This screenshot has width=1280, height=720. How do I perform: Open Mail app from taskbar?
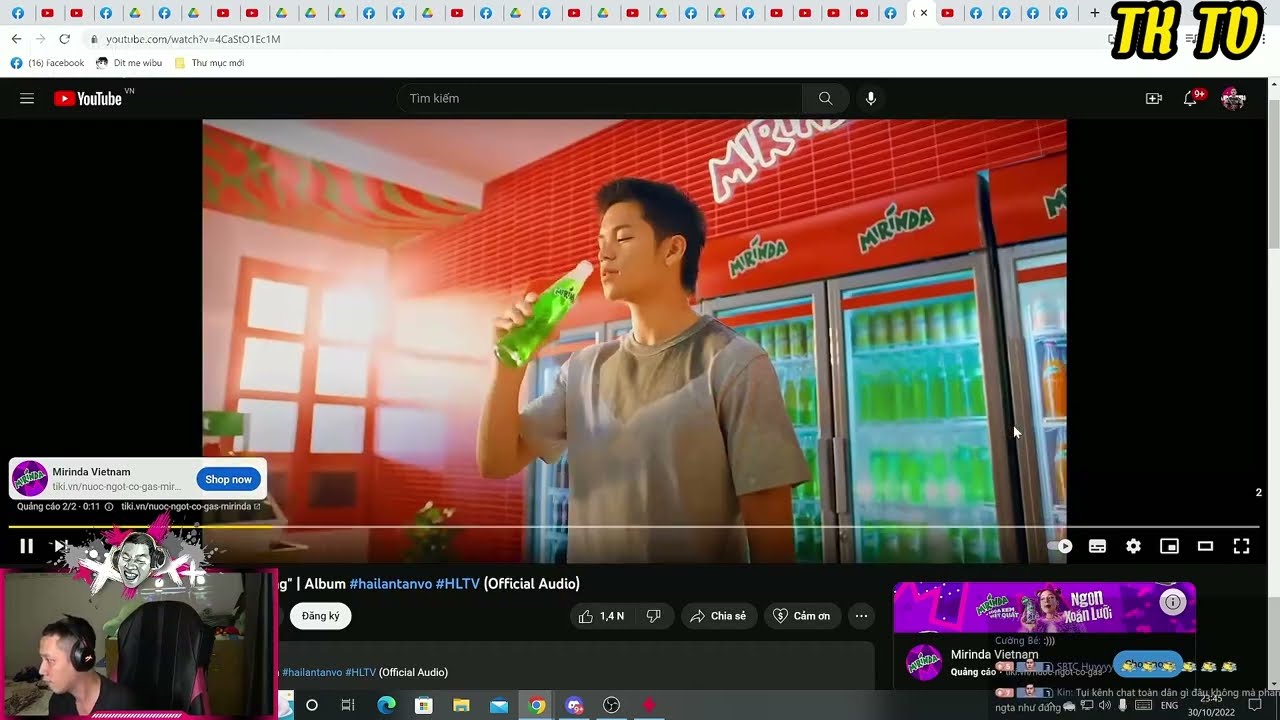499,705
